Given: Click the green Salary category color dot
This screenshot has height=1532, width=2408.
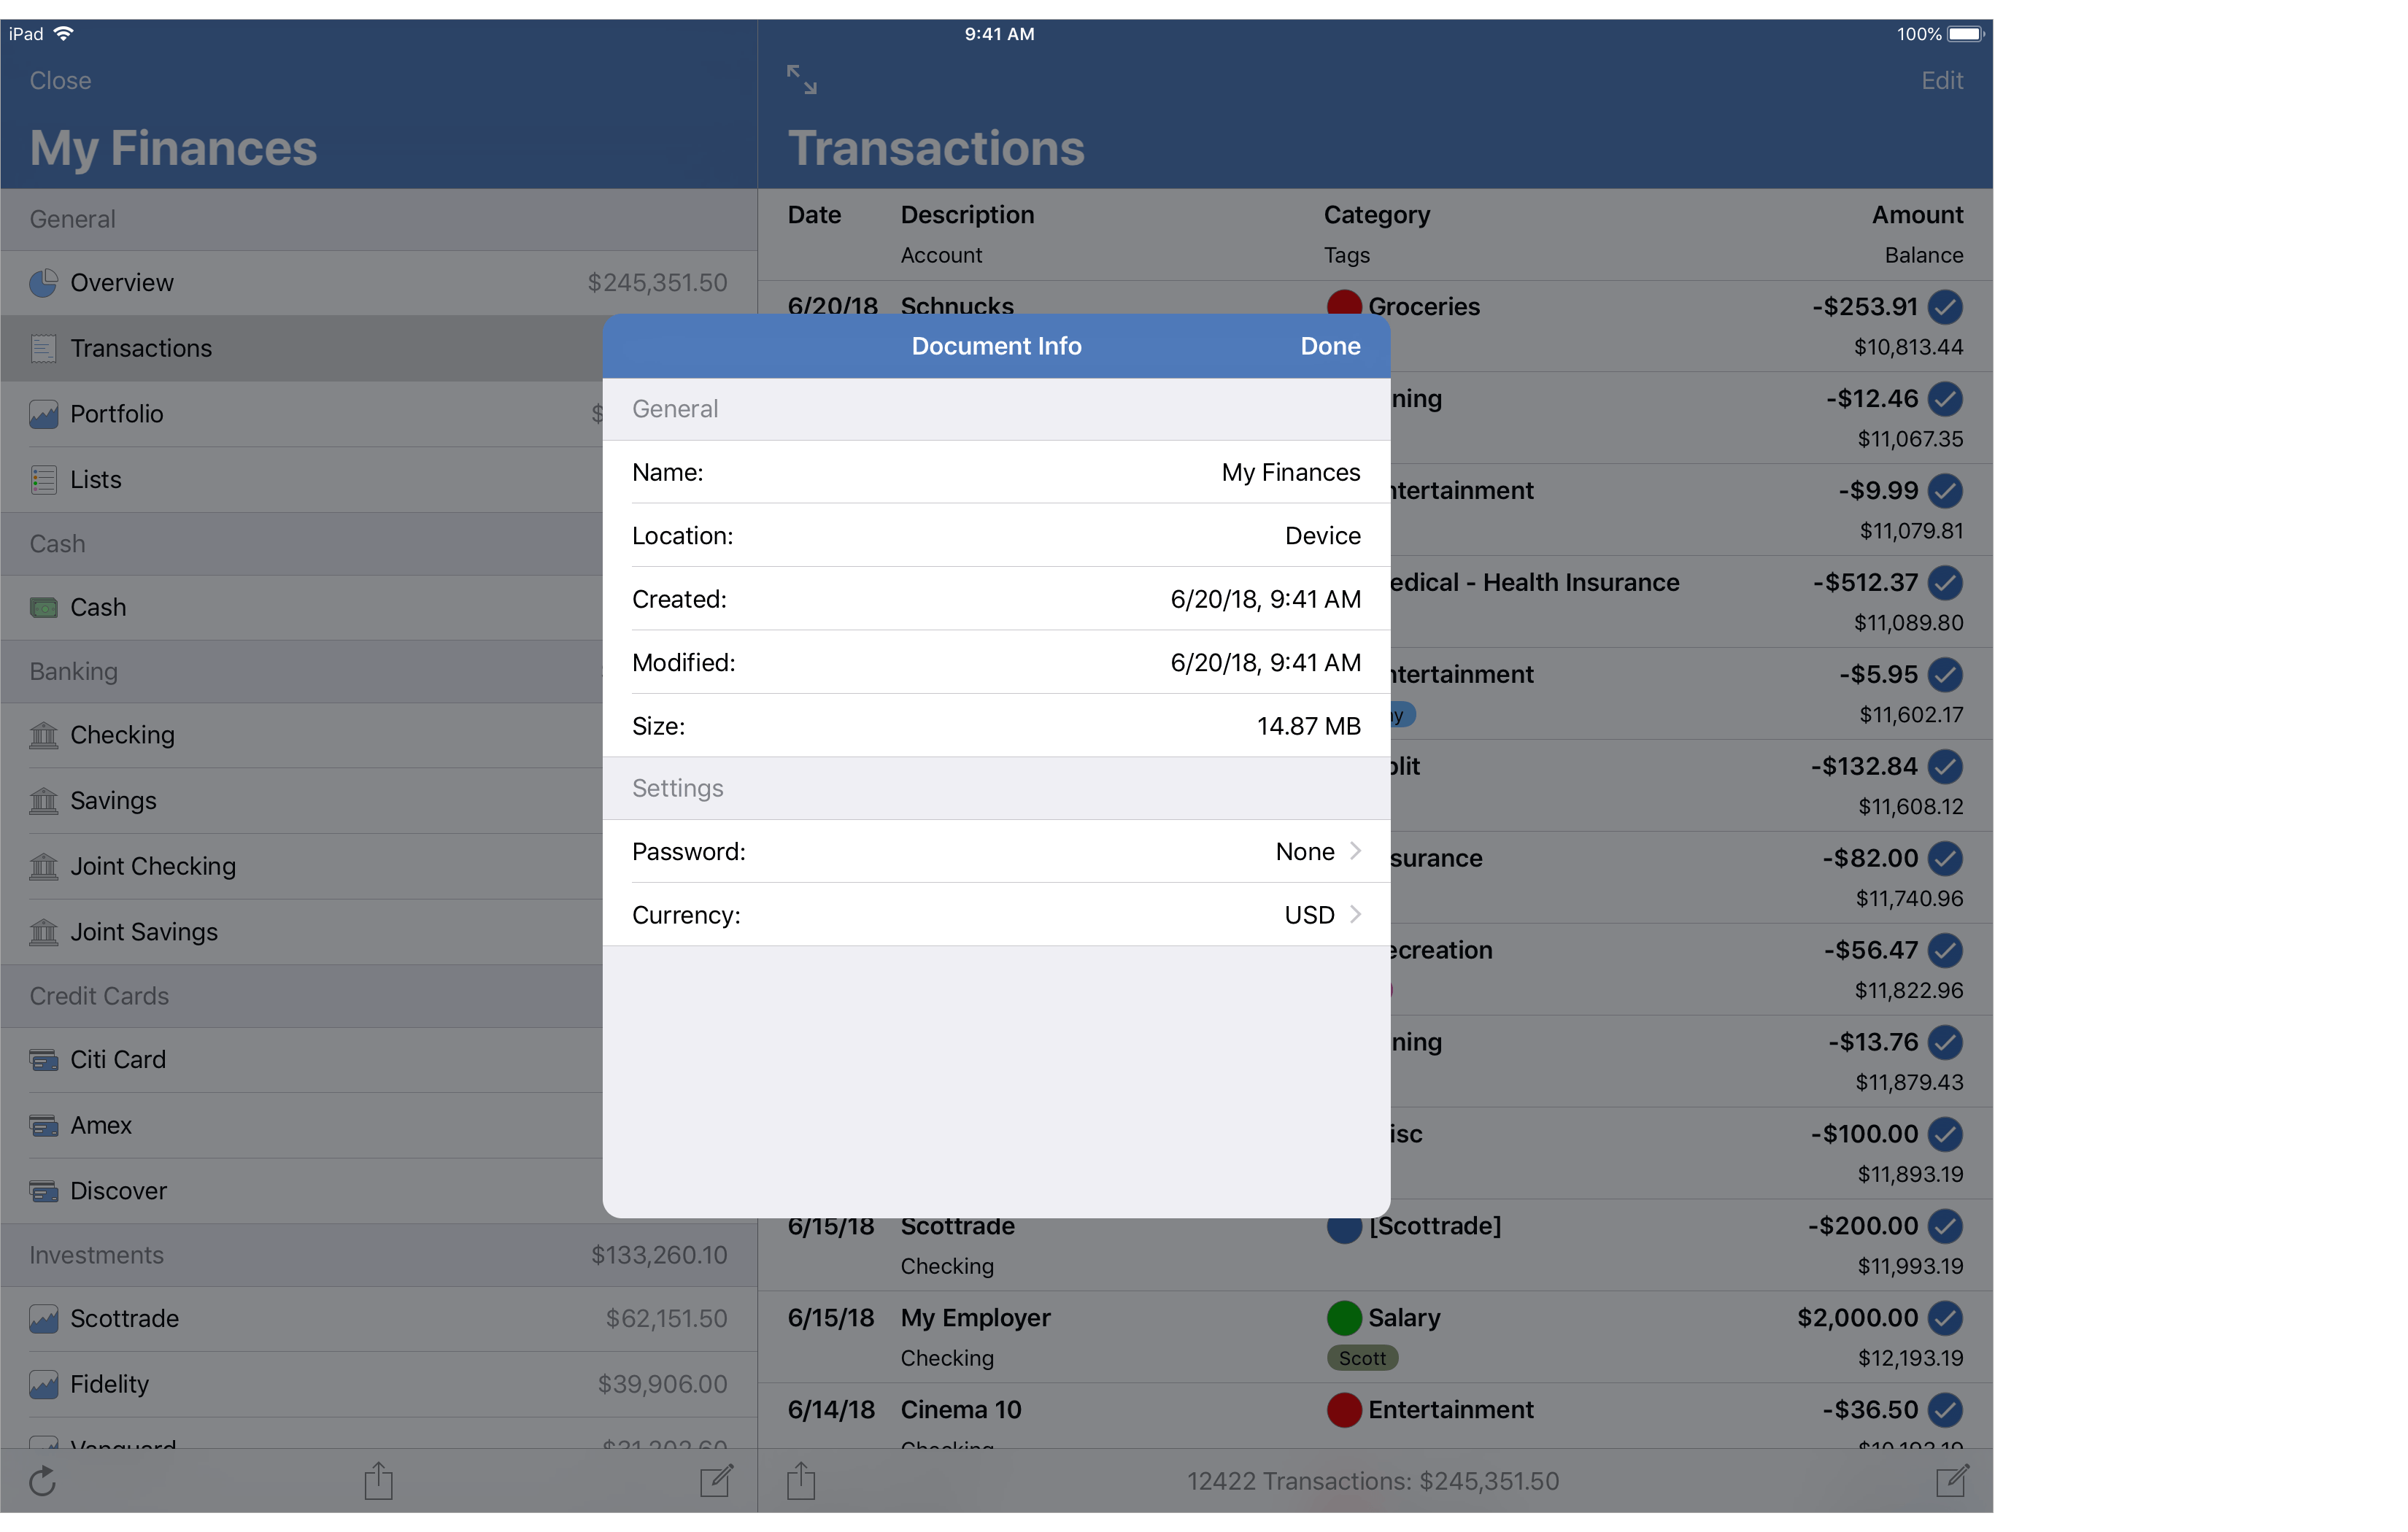Looking at the screenshot, I should pos(1344,1318).
